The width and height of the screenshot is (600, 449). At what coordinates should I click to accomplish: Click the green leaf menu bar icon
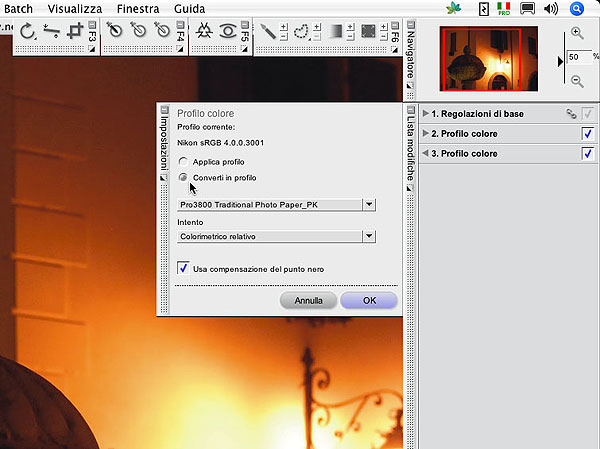point(454,8)
